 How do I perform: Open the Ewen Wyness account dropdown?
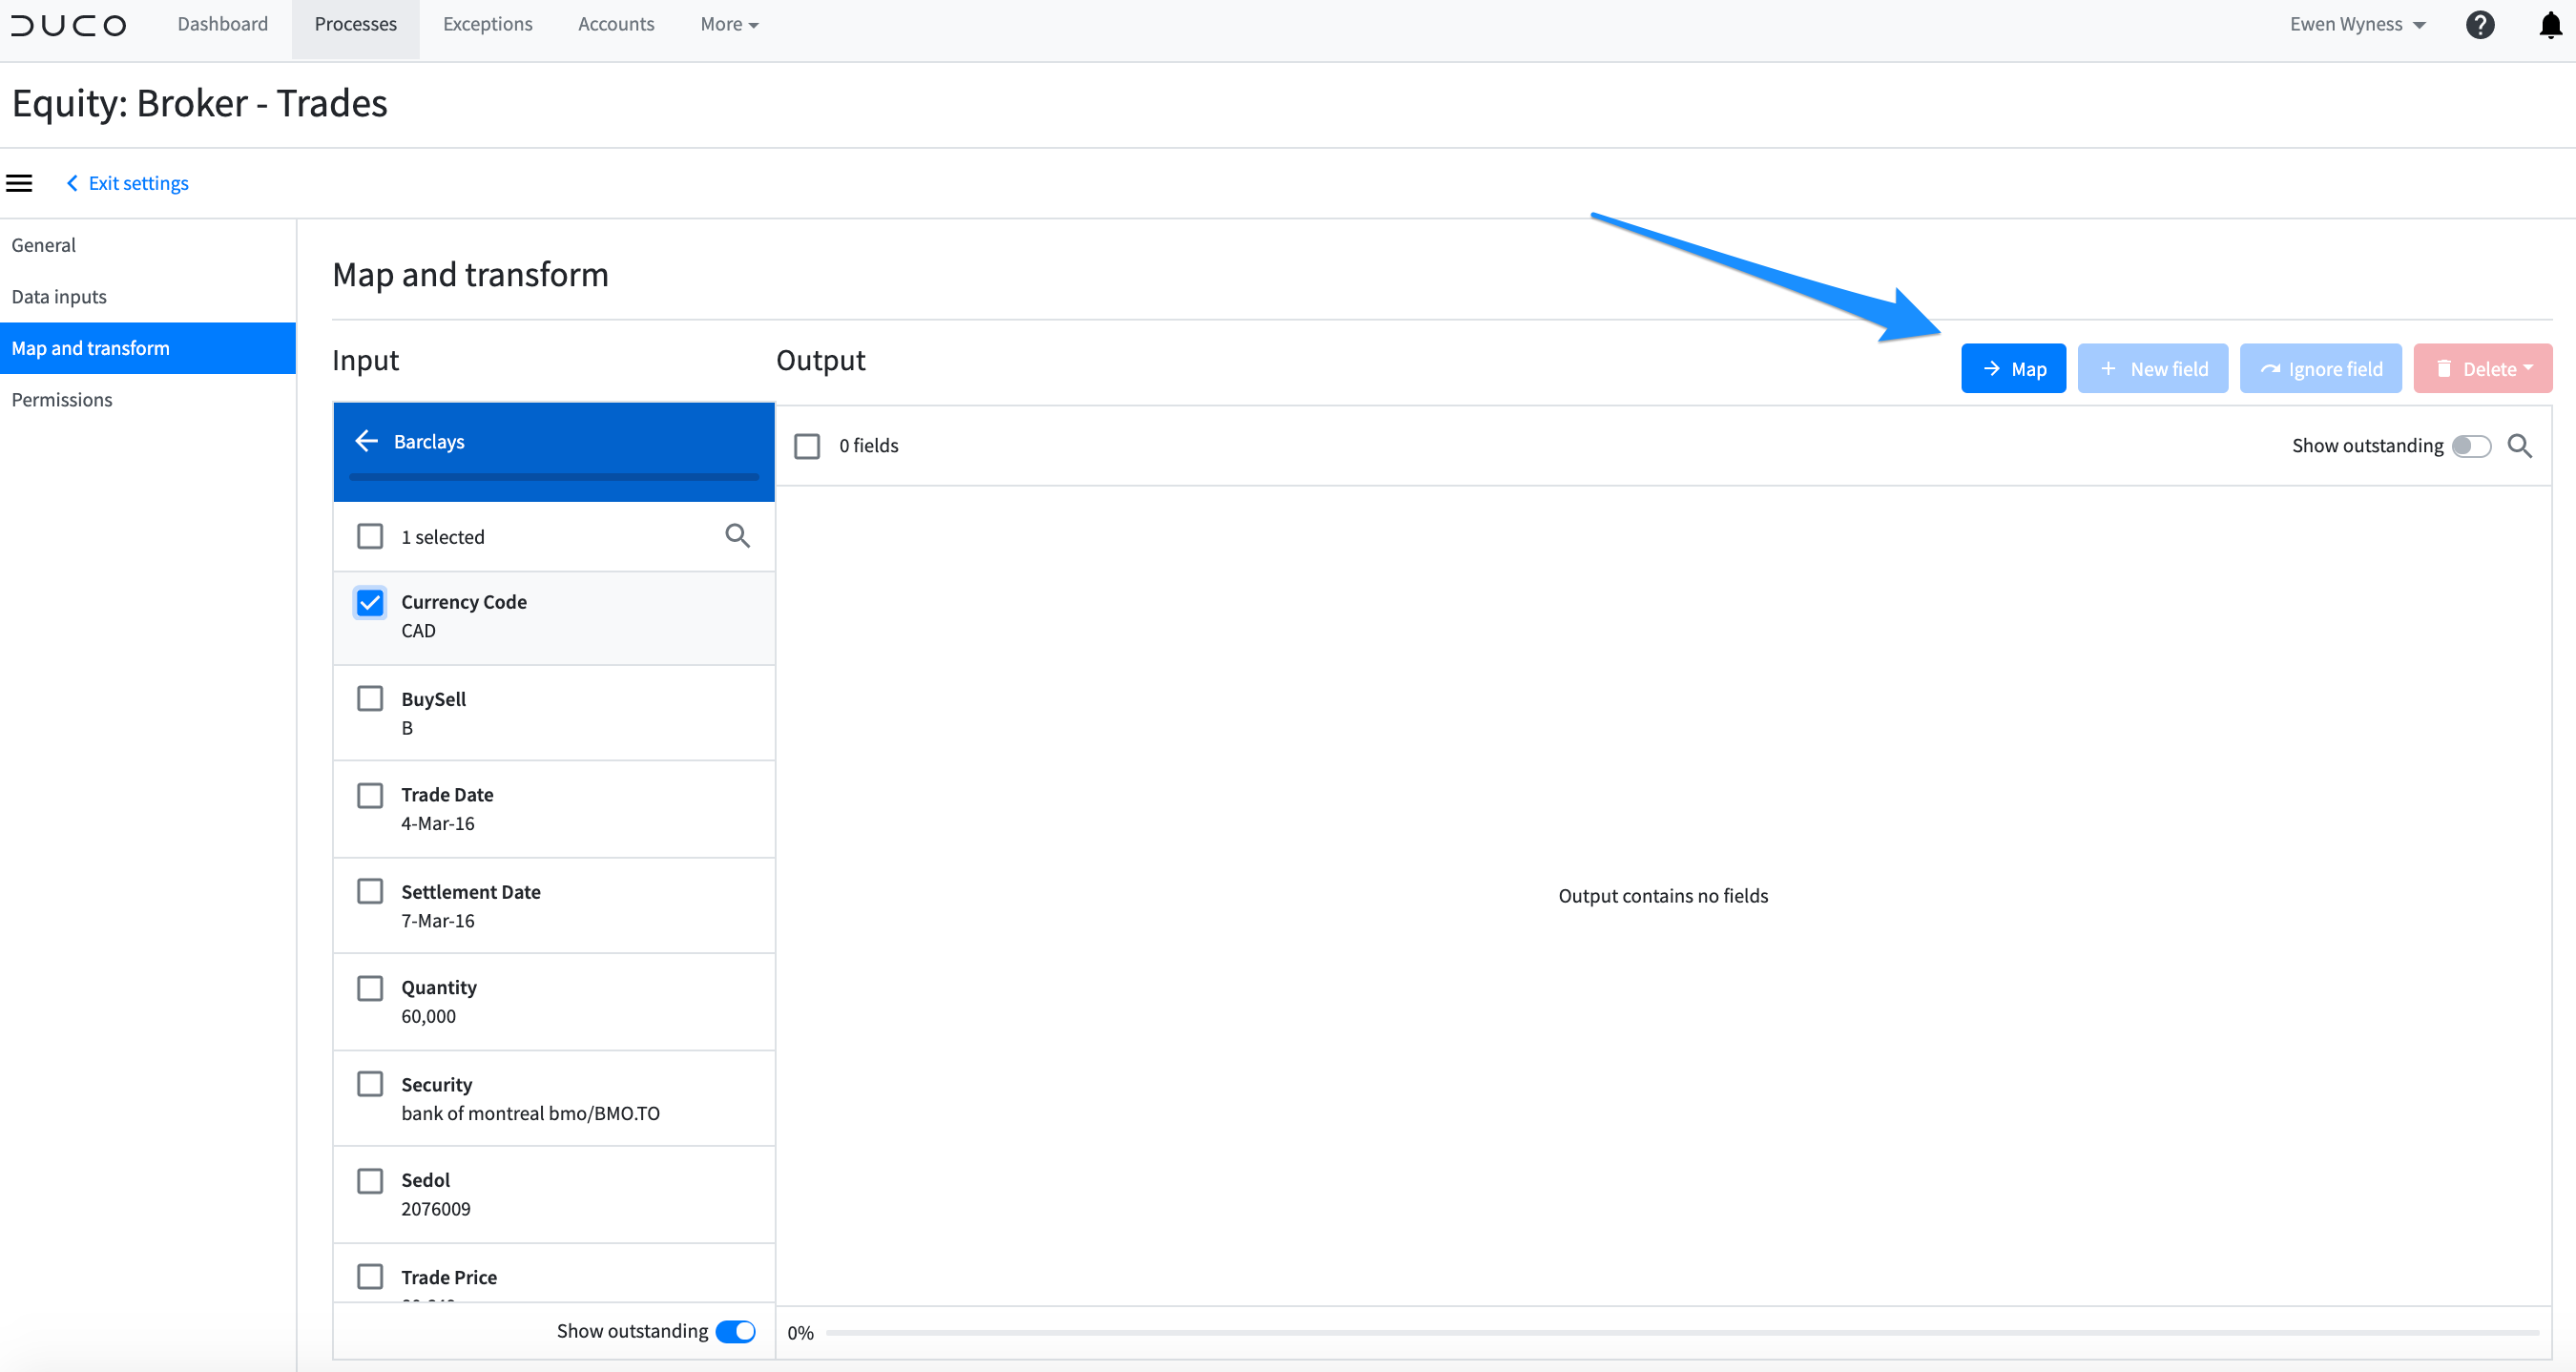[x=2356, y=23]
